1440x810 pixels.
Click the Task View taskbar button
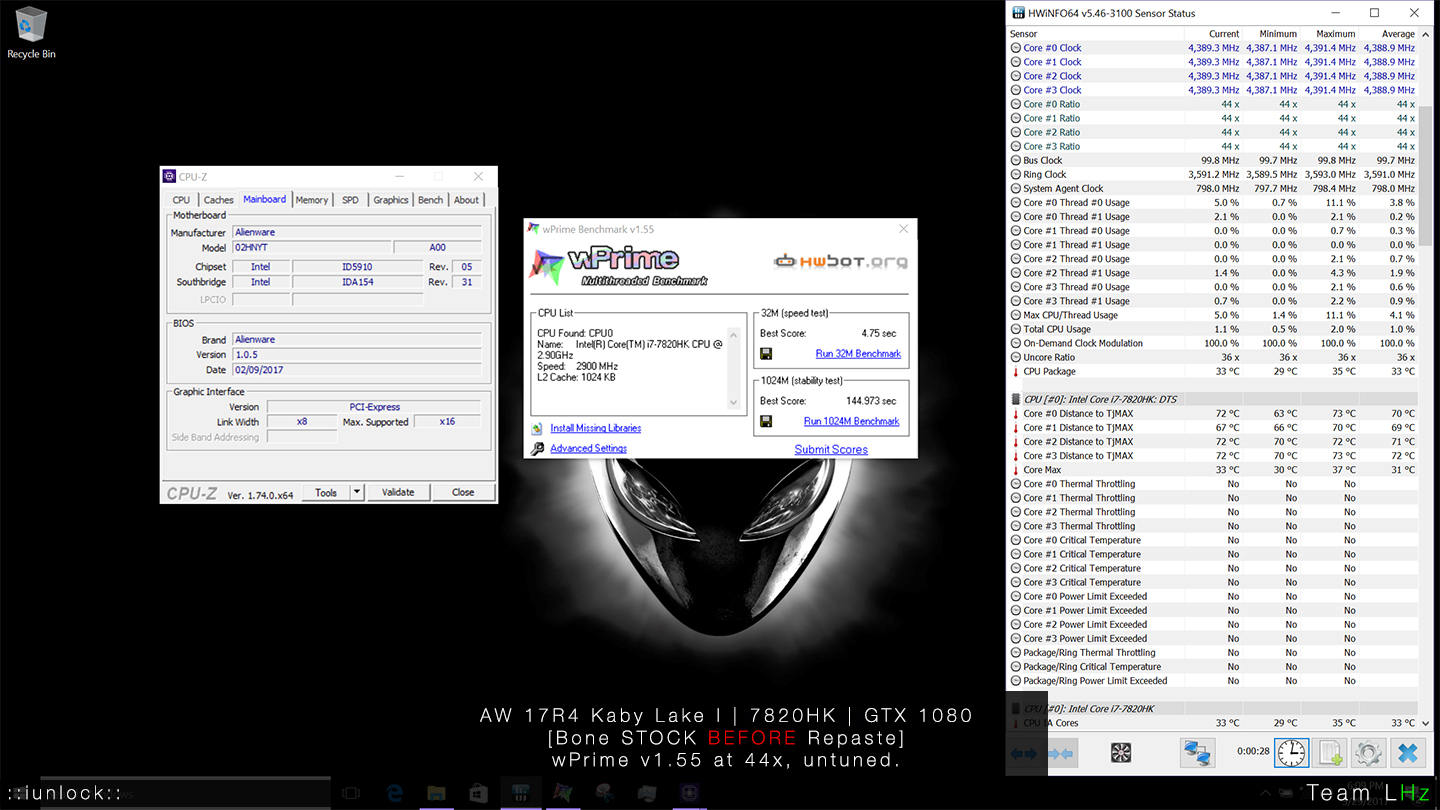tap(351, 793)
